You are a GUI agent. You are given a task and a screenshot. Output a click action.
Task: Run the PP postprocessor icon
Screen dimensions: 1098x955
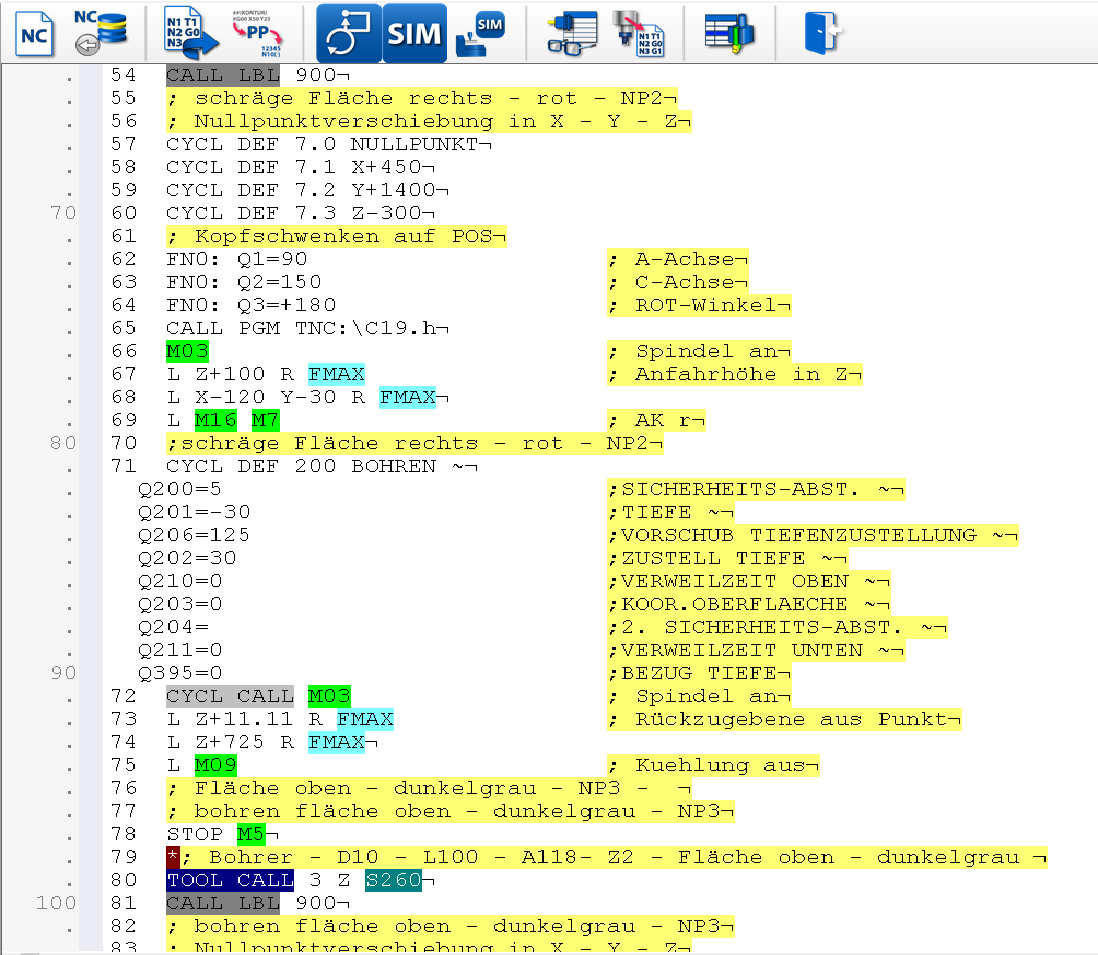click(x=256, y=33)
